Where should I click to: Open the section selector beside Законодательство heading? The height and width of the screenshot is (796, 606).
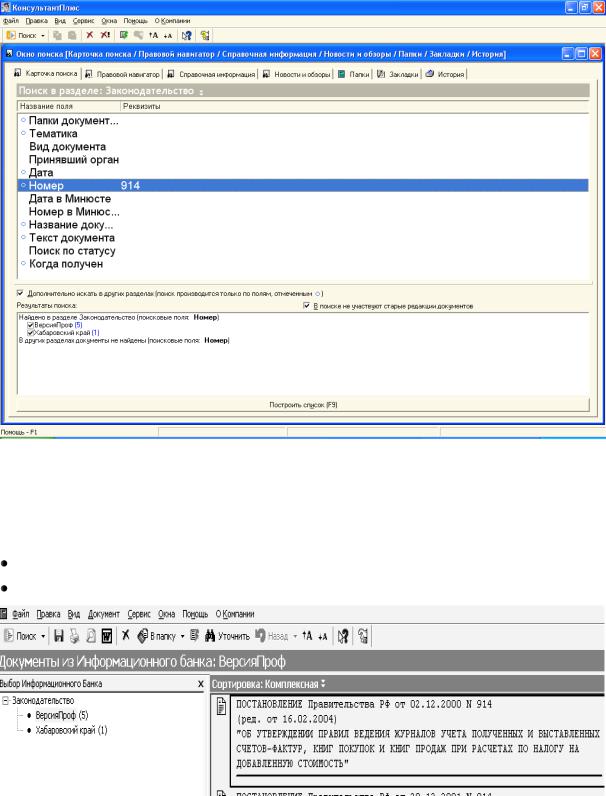[x=201, y=91]
